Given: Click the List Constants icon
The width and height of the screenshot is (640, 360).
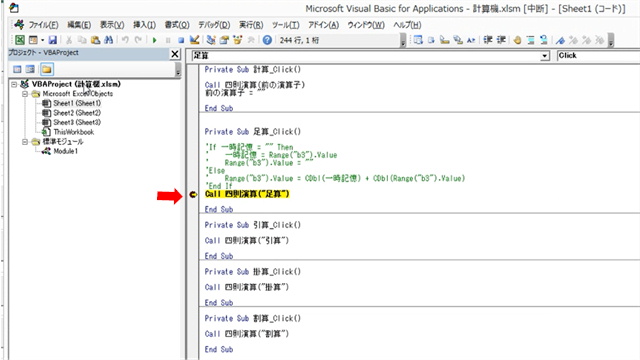Looking at the screenshot, I should (x=431, y=40).
